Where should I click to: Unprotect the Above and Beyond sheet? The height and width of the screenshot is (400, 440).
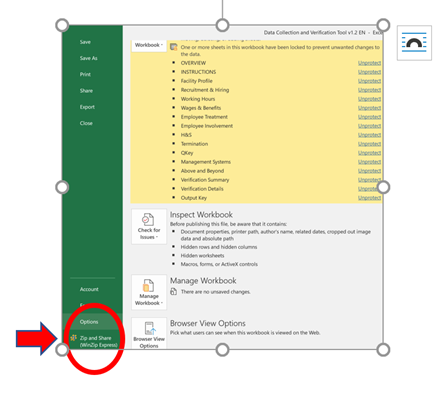point(369,171)
